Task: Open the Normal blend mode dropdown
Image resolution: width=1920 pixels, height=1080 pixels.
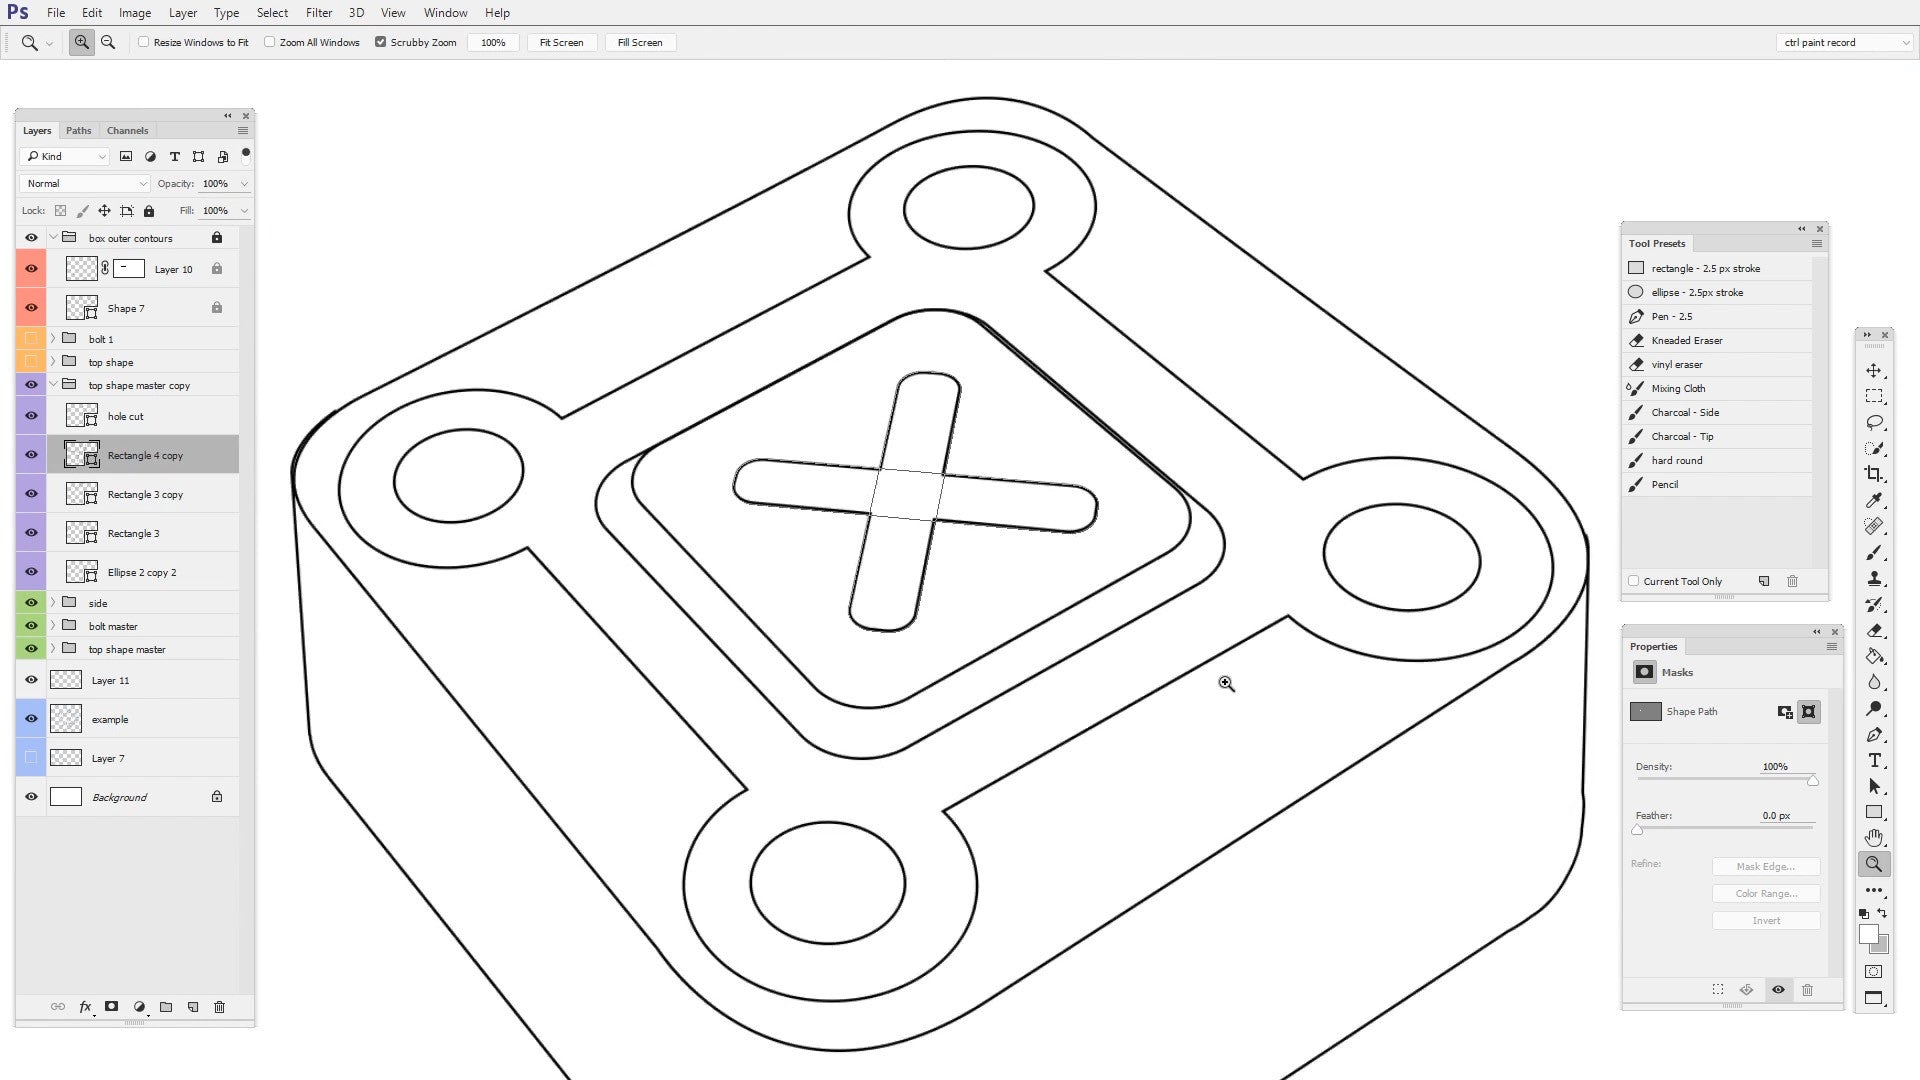Action: point(85,184)
